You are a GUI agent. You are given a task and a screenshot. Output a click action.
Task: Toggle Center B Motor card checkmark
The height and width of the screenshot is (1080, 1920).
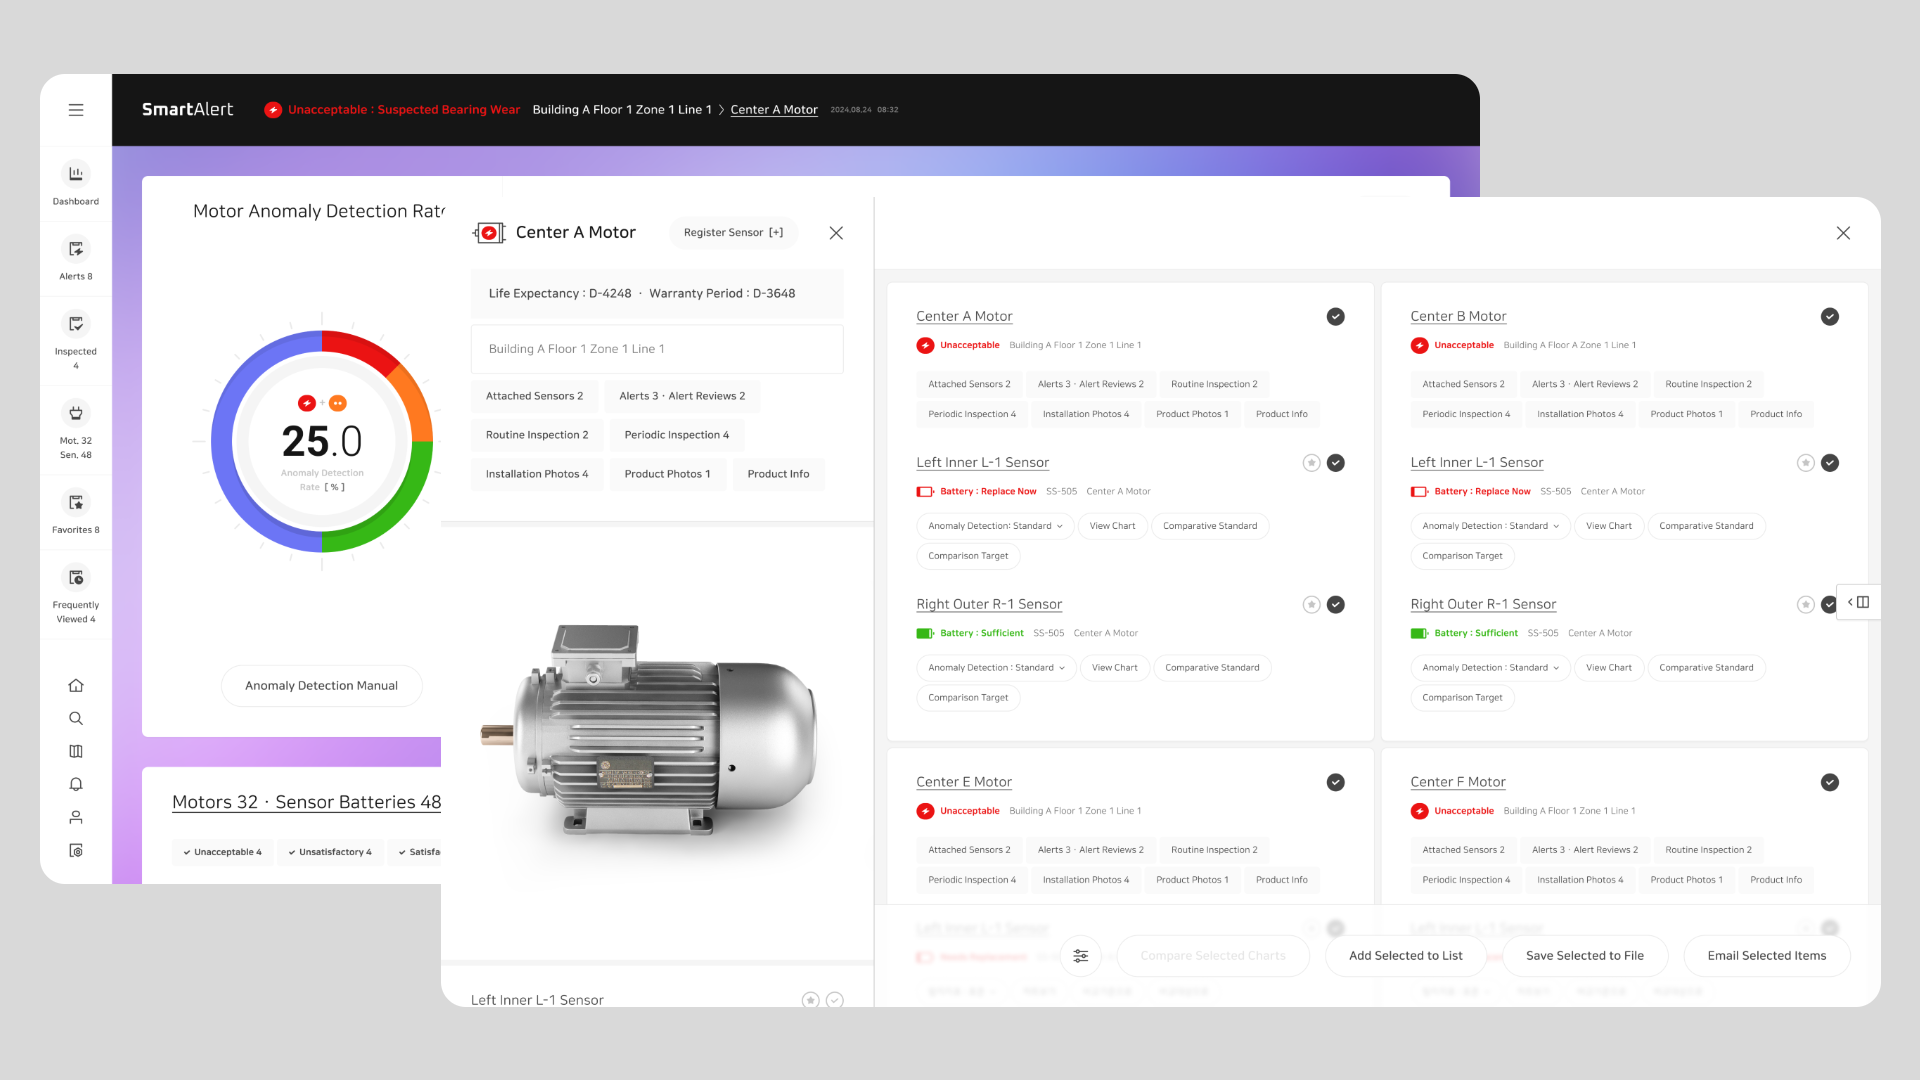1829,317
